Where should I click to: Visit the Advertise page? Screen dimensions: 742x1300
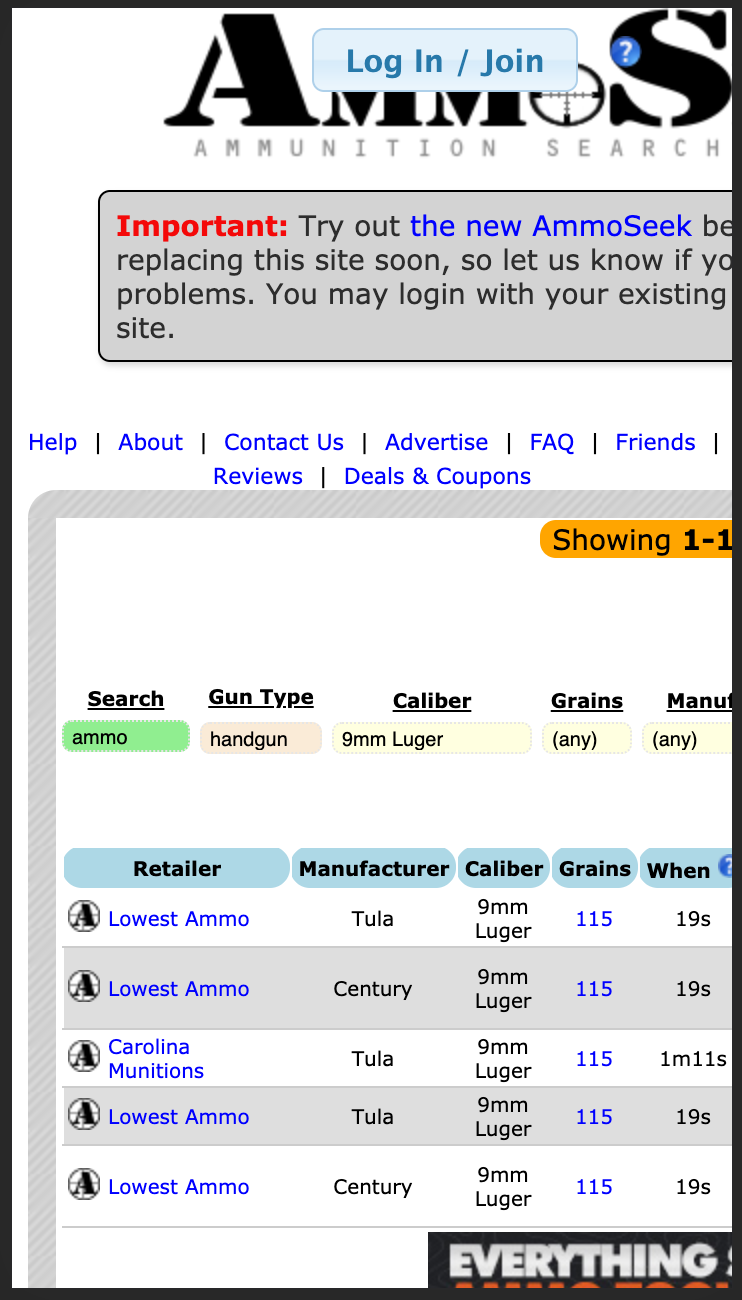437,442
